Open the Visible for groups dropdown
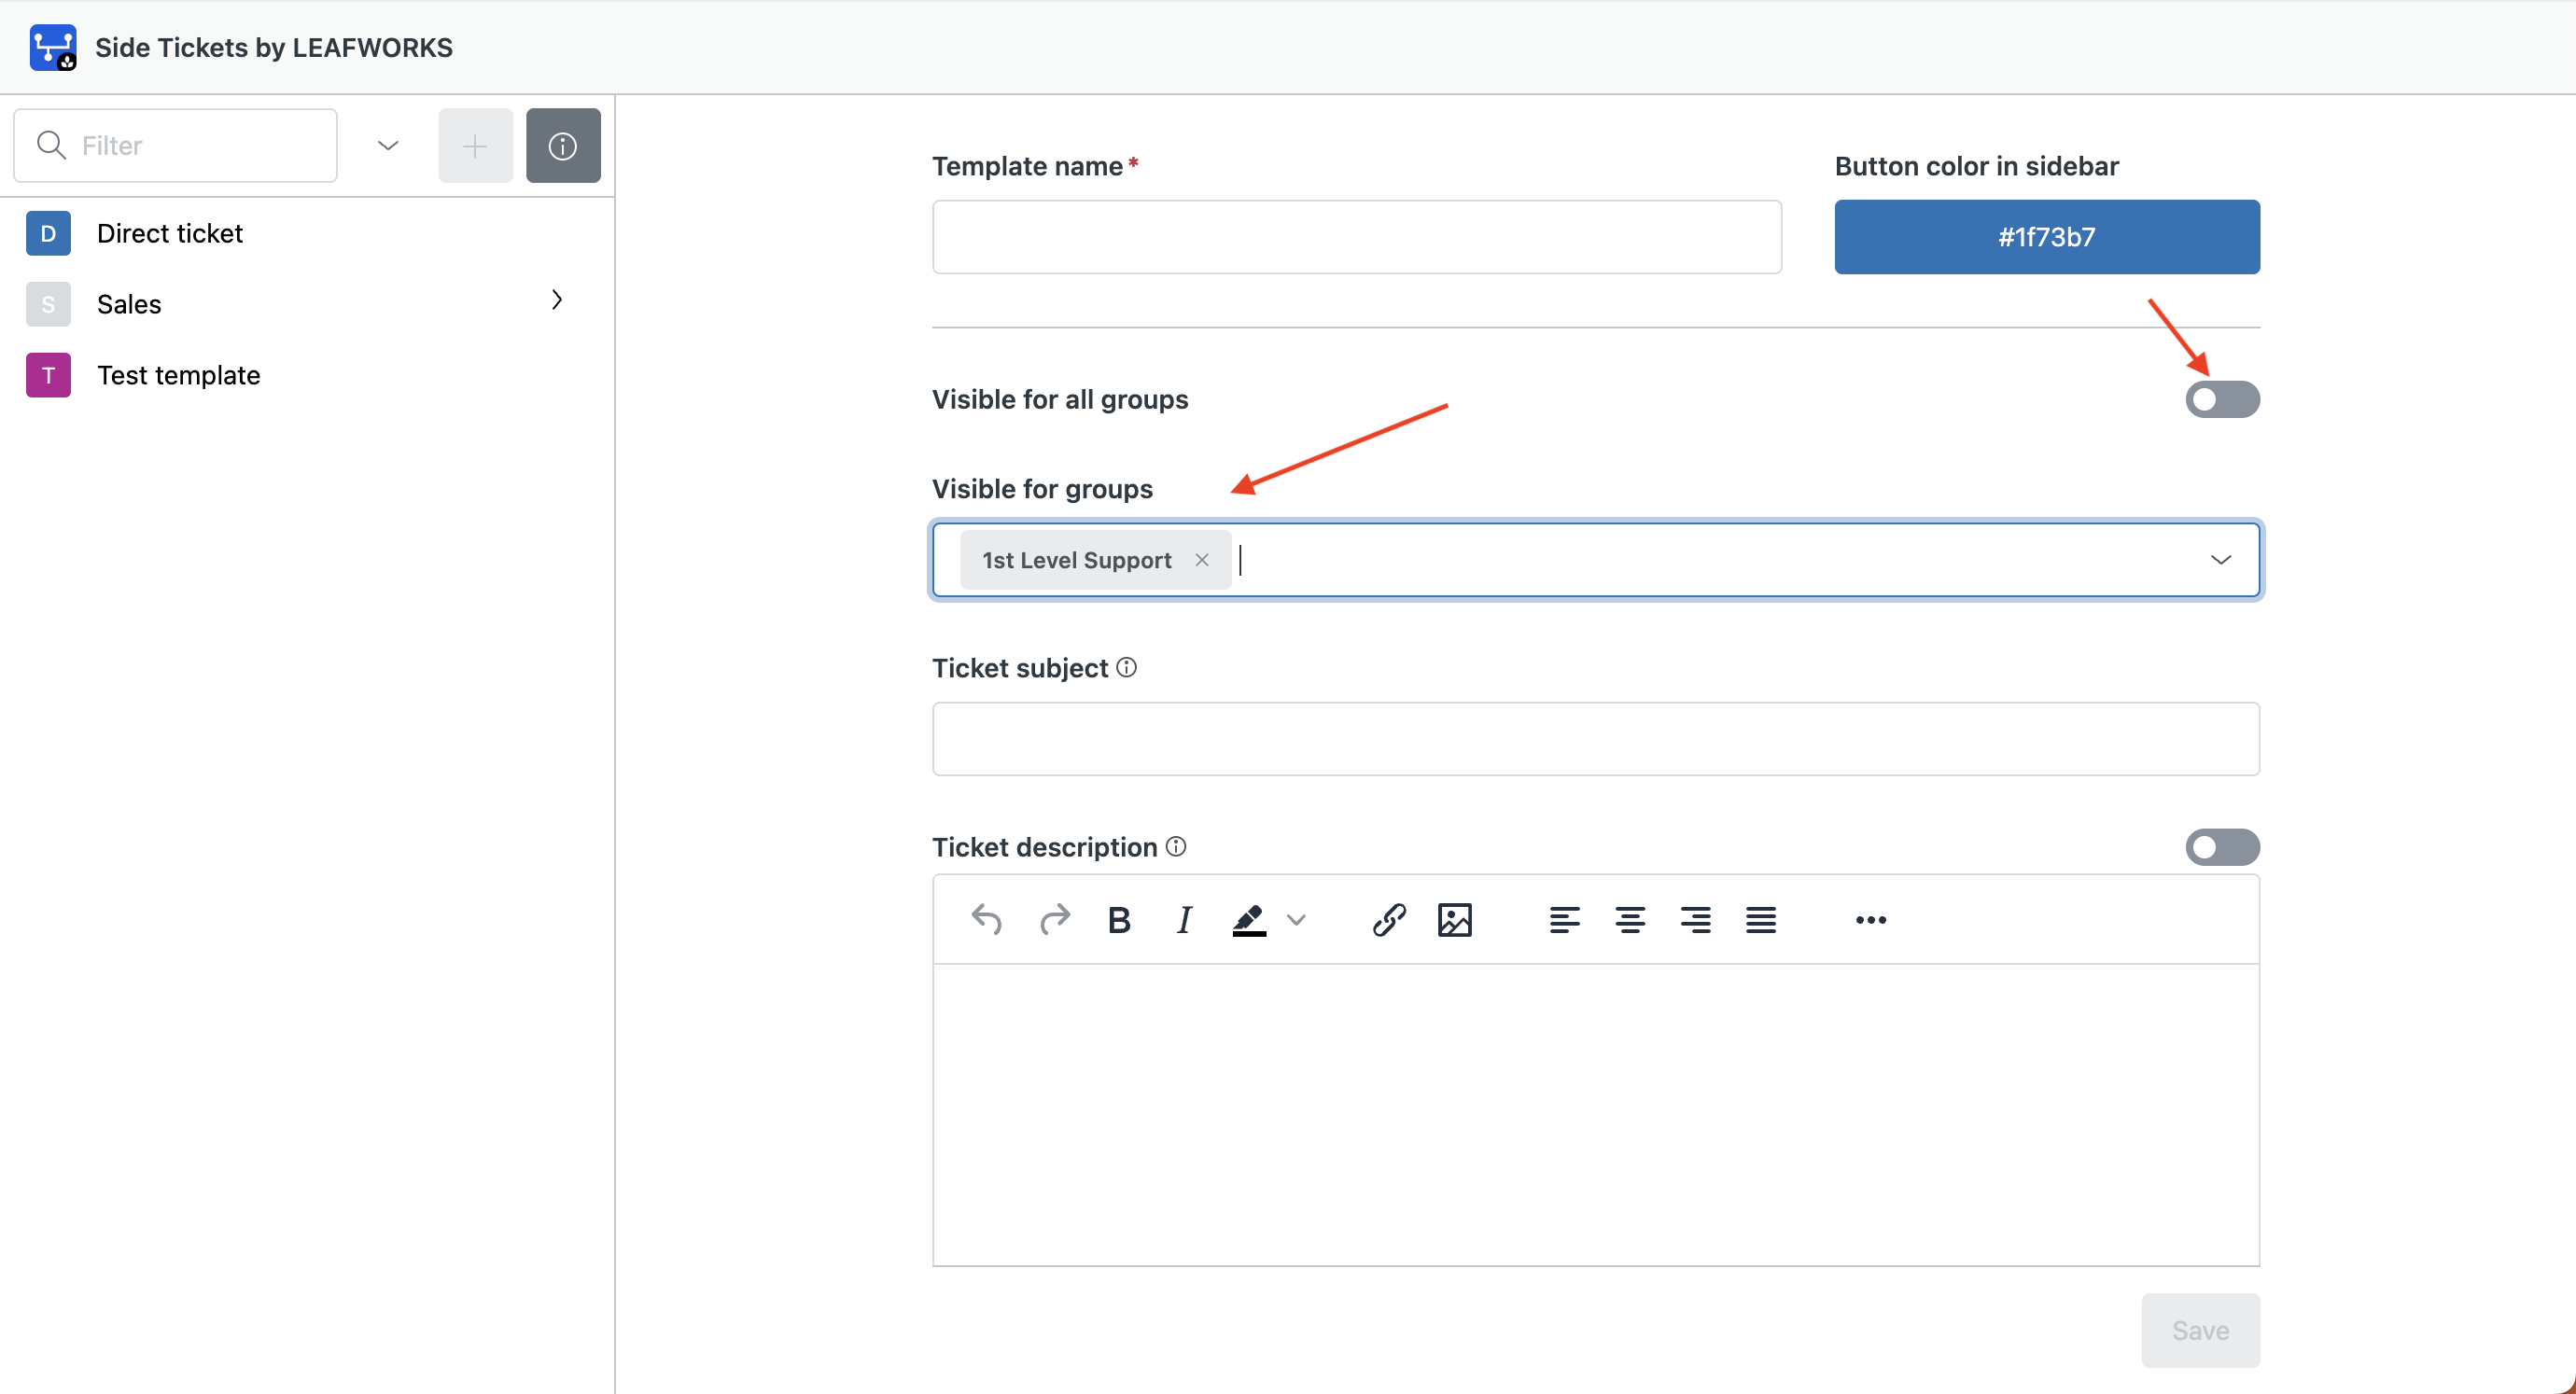The height and width of the screenshot is (1394, 2576). click(2220, 560)
